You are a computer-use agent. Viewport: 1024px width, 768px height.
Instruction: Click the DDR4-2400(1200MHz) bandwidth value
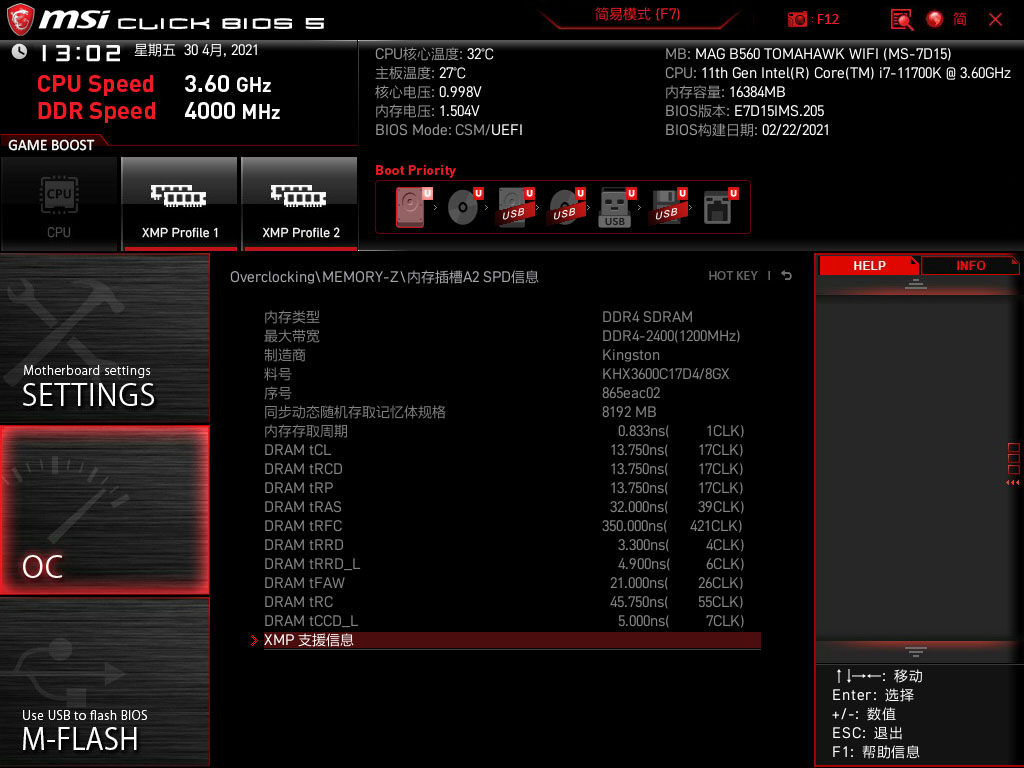[671, 336]
